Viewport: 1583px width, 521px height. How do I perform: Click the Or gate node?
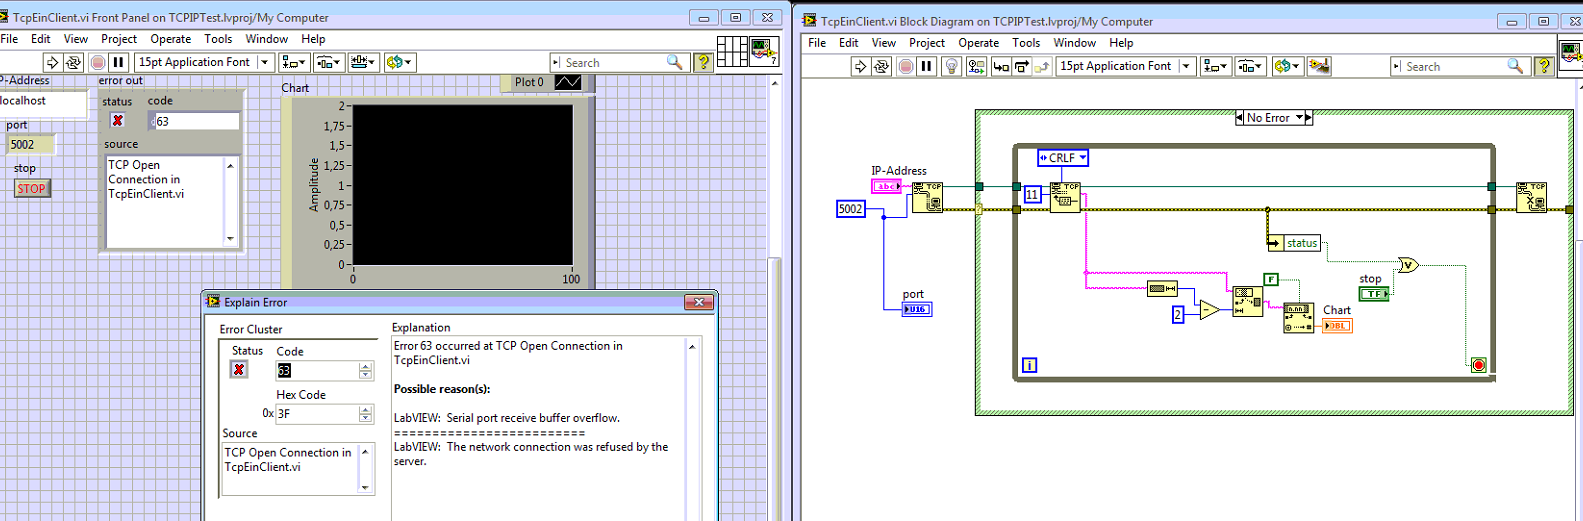[x=1408, y=265]
